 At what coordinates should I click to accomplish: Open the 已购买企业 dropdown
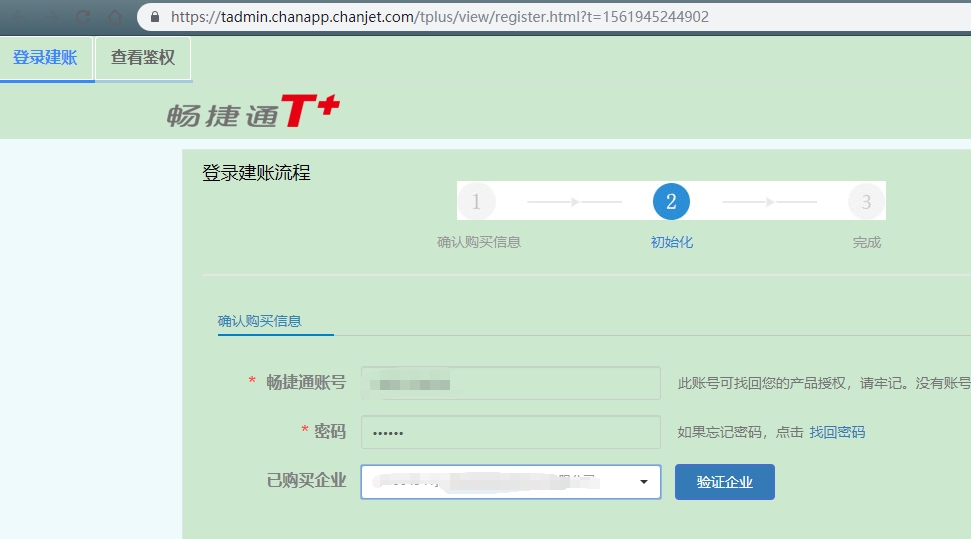click(x=511, y=482)
